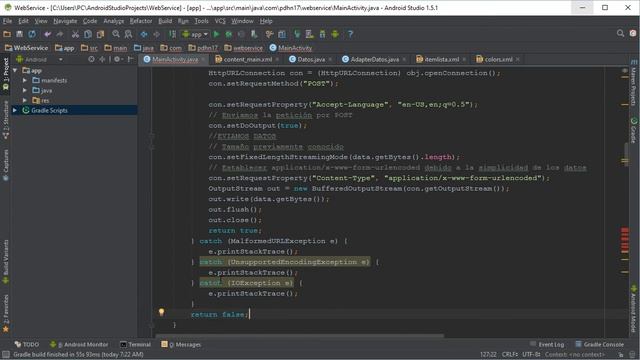Expand the java folder arrow

(25, 90)
